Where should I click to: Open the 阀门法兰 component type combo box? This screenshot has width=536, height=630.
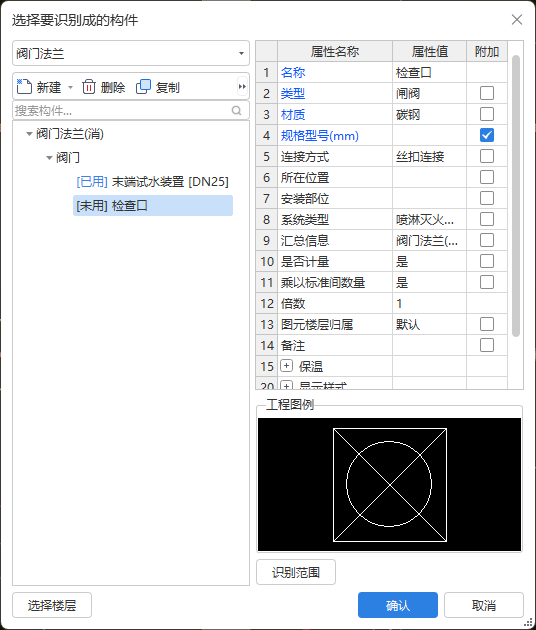tap(131, 53)
